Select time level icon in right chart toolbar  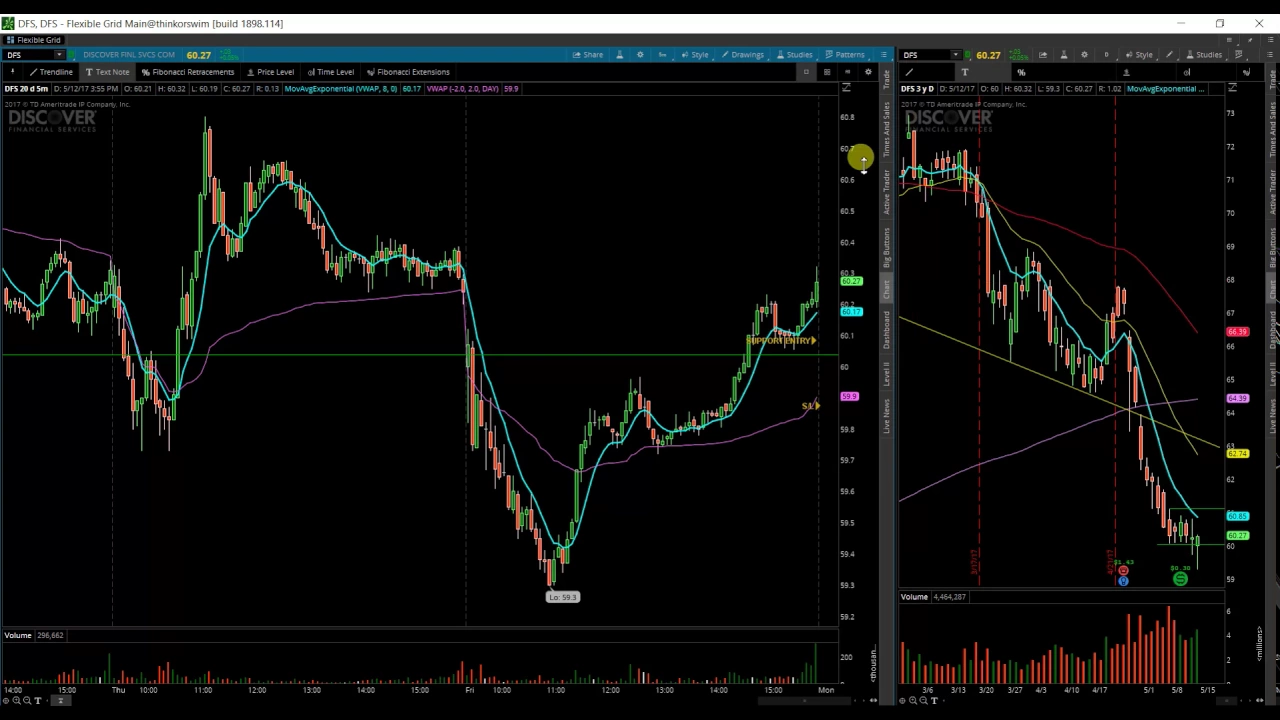[x=1187, y=72]
